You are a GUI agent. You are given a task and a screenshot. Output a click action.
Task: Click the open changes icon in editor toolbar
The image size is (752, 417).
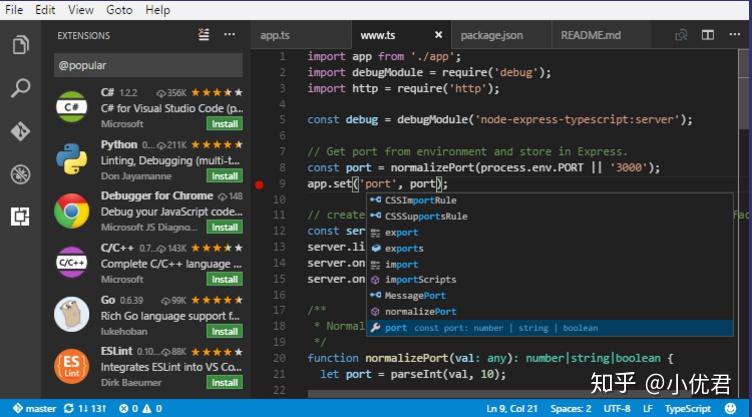(x=681, y=35)
